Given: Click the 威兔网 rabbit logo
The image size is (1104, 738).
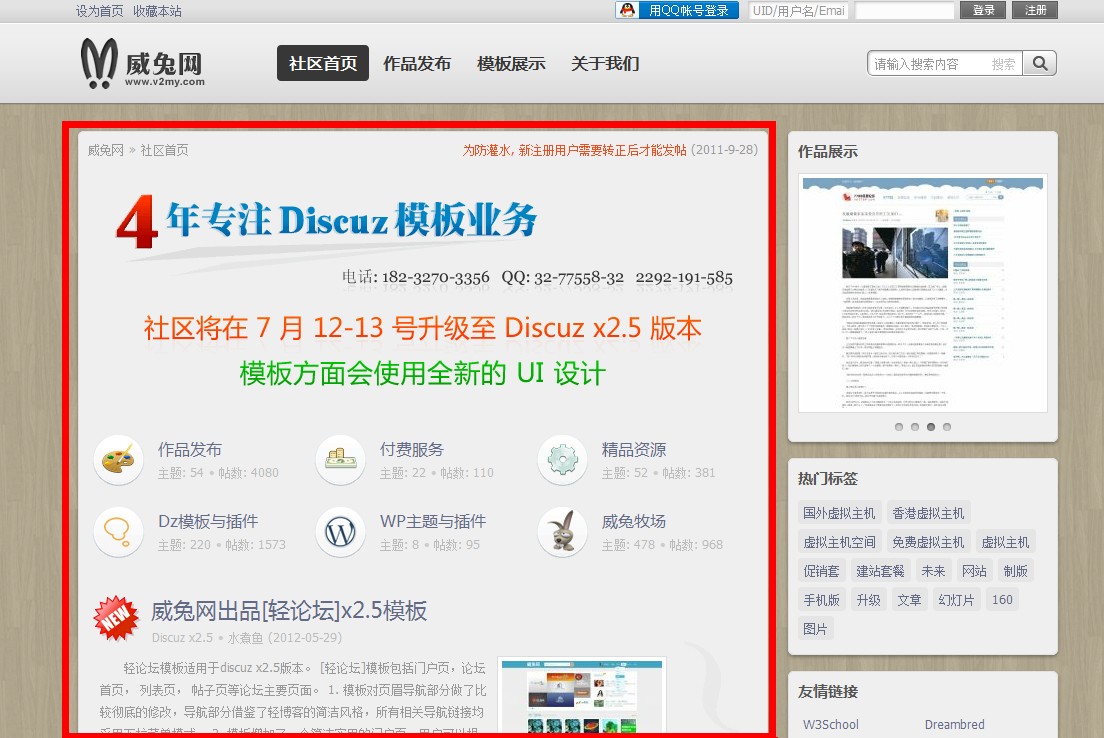Looking at the screenshot, I should (x=142, y=63).
